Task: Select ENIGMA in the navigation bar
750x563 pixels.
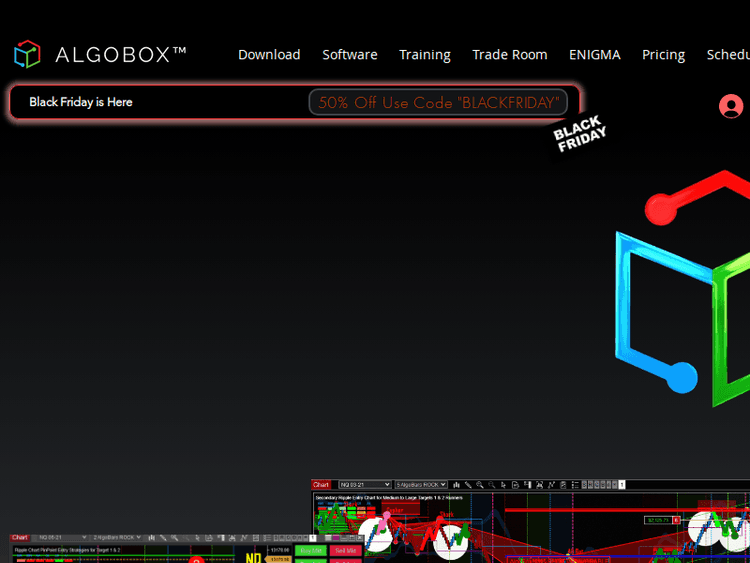Action: (595, 55)
